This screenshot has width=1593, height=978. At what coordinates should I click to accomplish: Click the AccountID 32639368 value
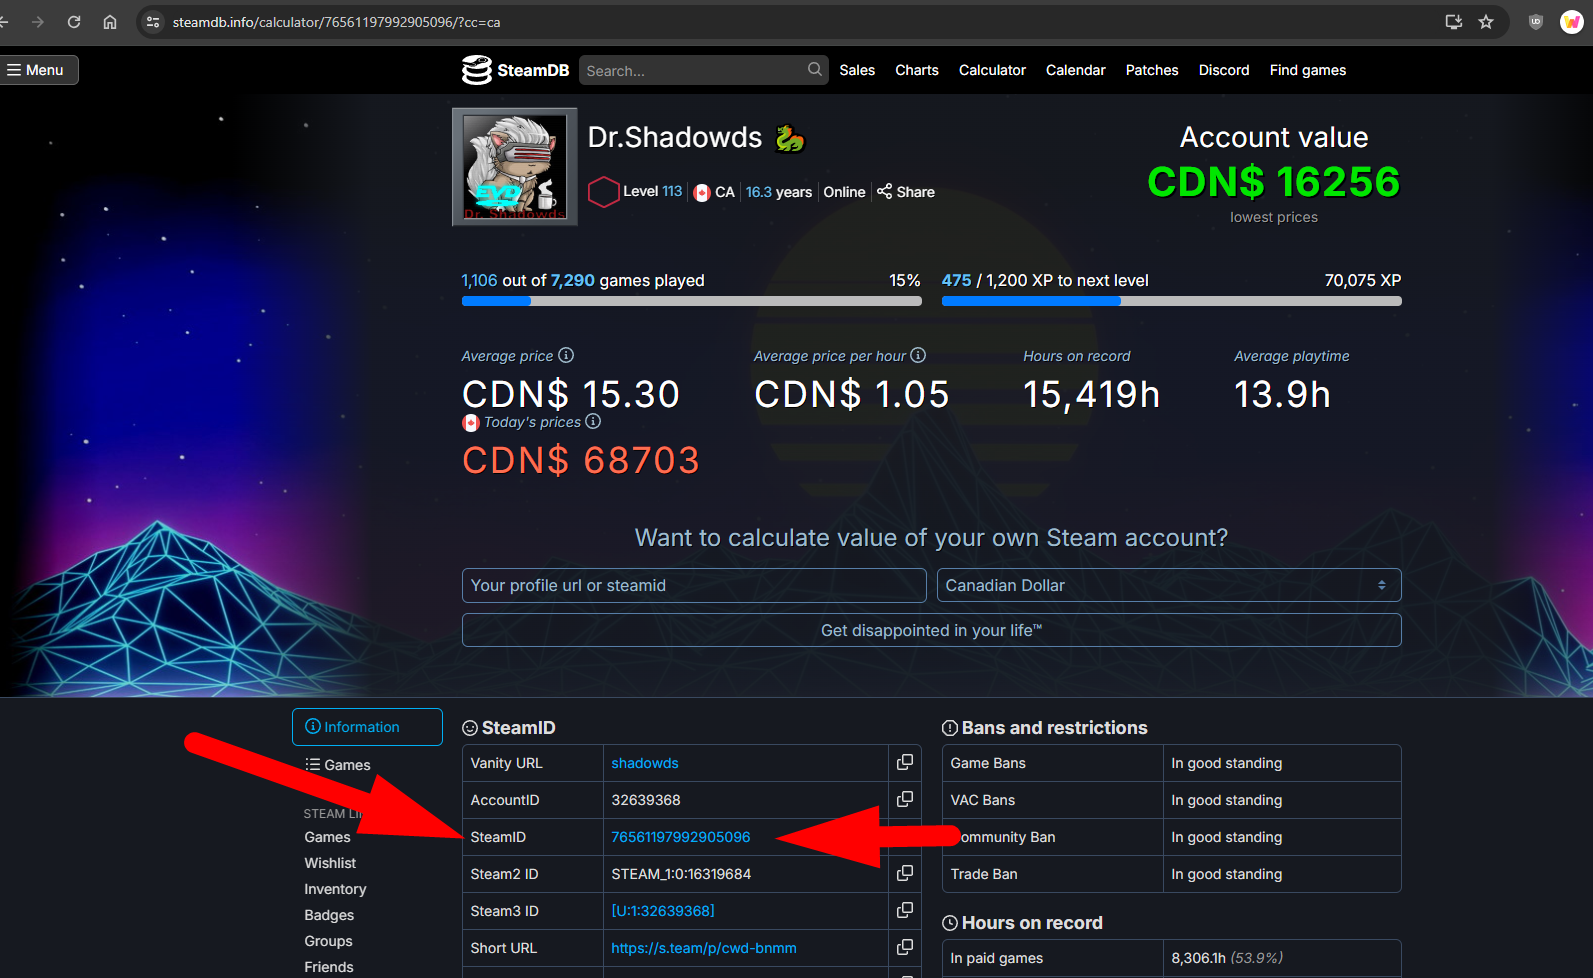[x=646, y=800]
